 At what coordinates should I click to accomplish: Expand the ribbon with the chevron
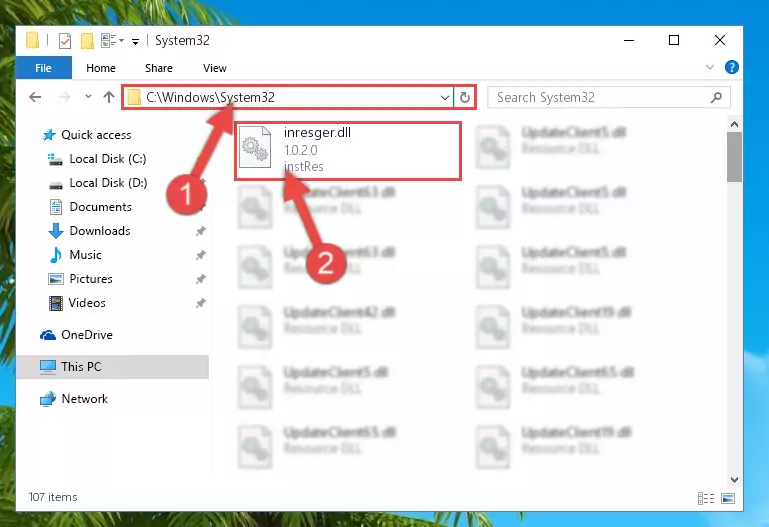[710, 67]
